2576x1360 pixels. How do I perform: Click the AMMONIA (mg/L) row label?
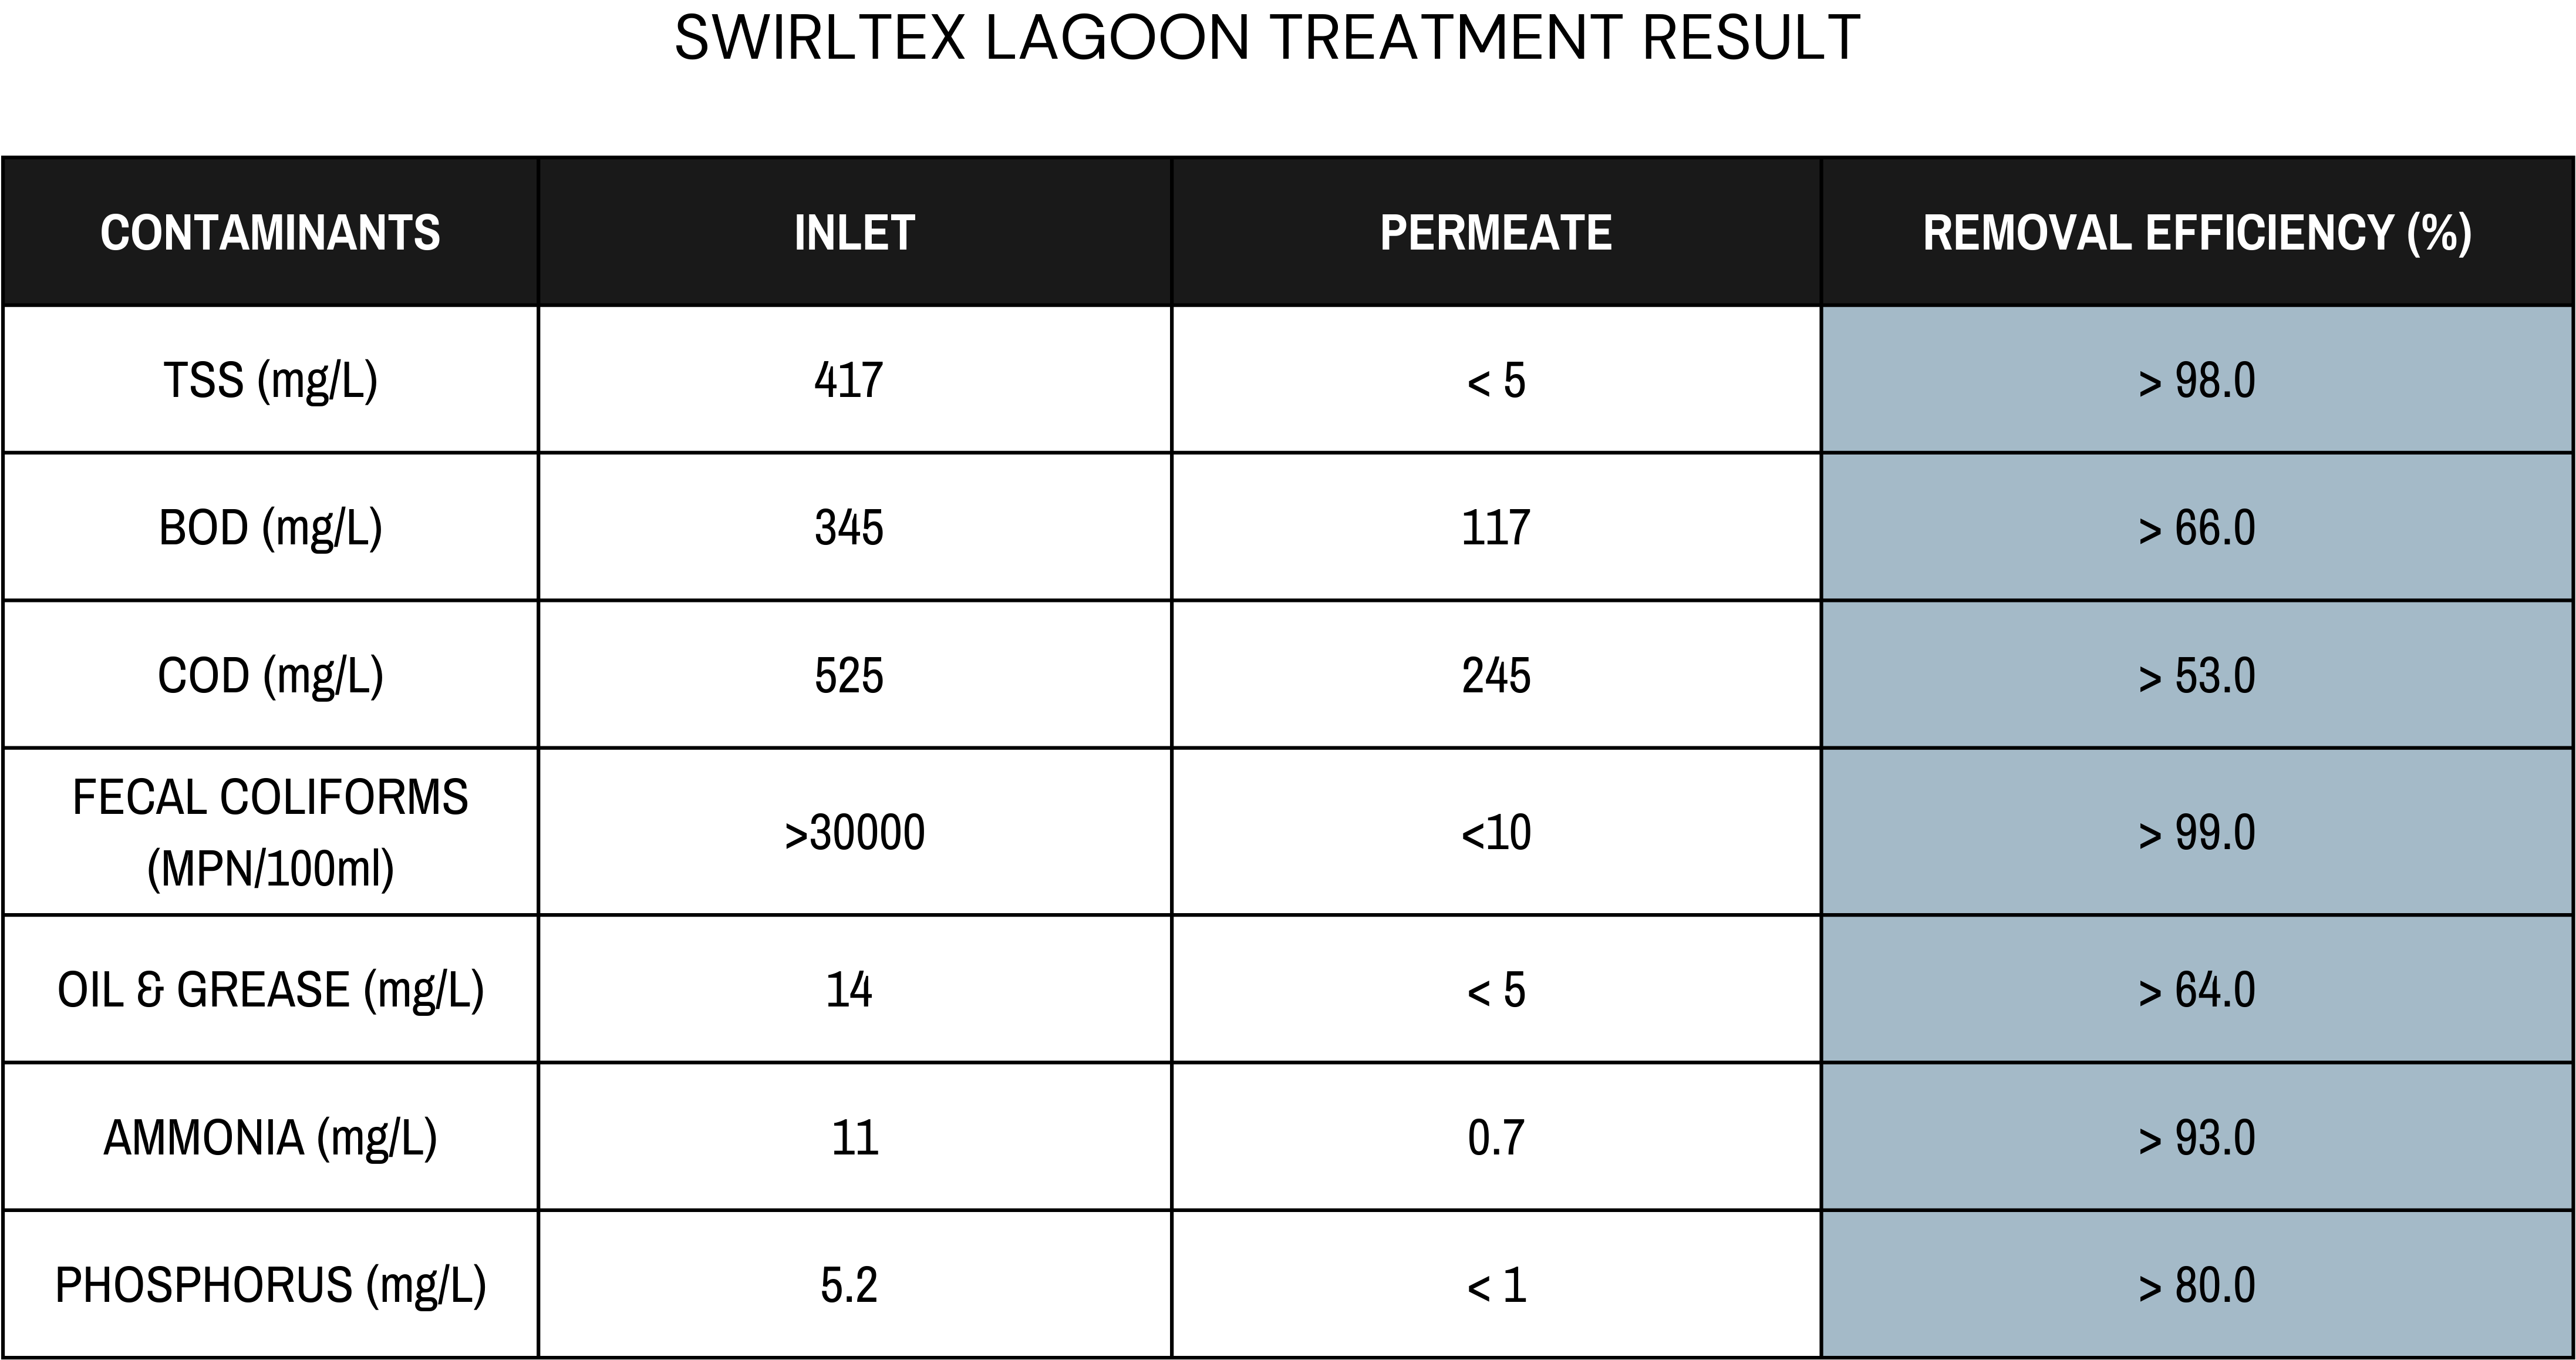(270, 1138)
